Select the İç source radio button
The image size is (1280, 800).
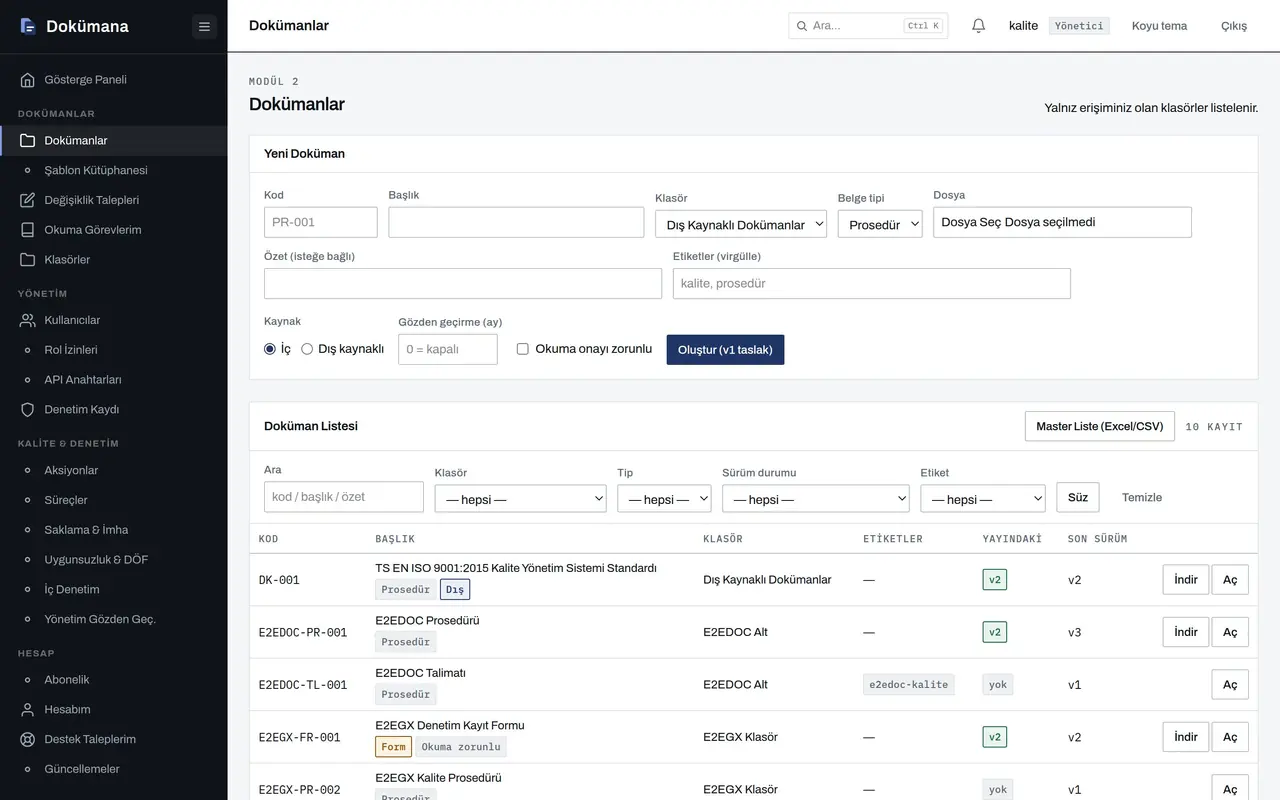click(x=270, y=349)
